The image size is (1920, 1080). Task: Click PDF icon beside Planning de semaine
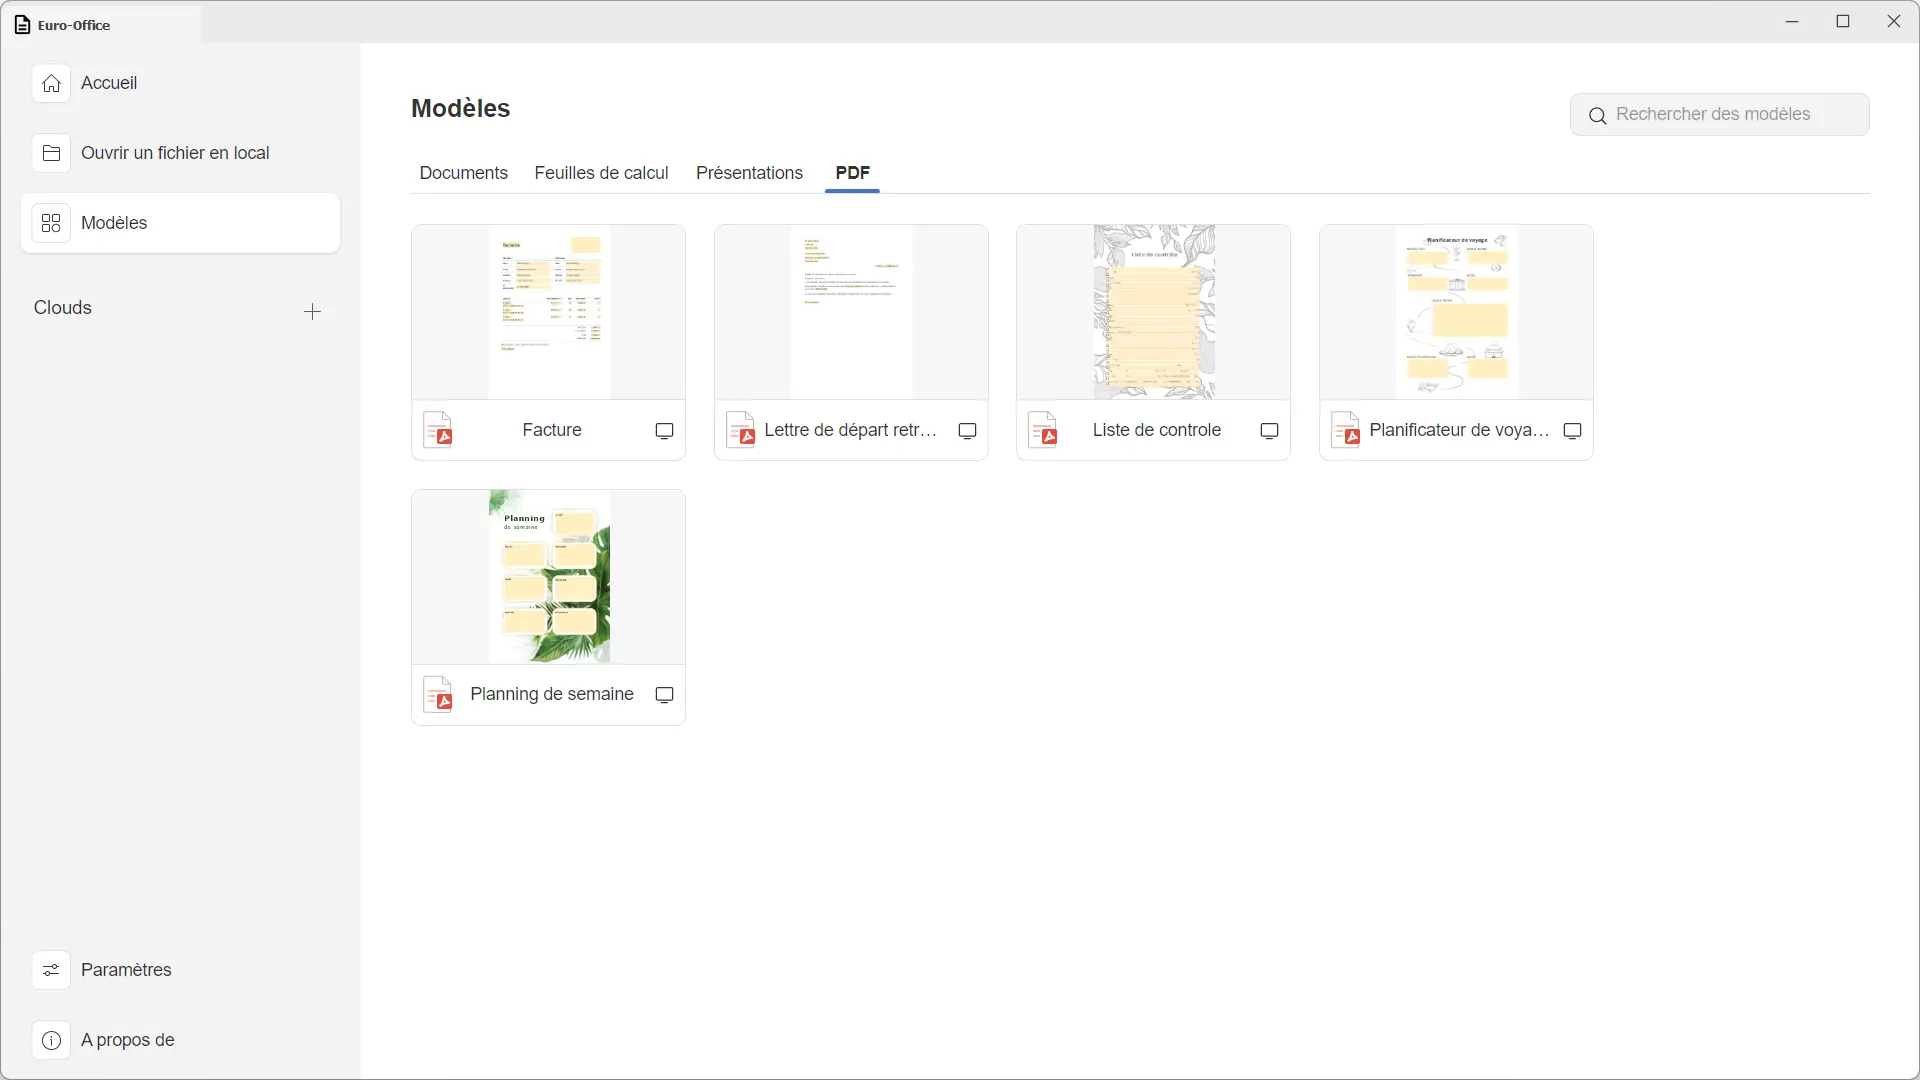(438, 694)
